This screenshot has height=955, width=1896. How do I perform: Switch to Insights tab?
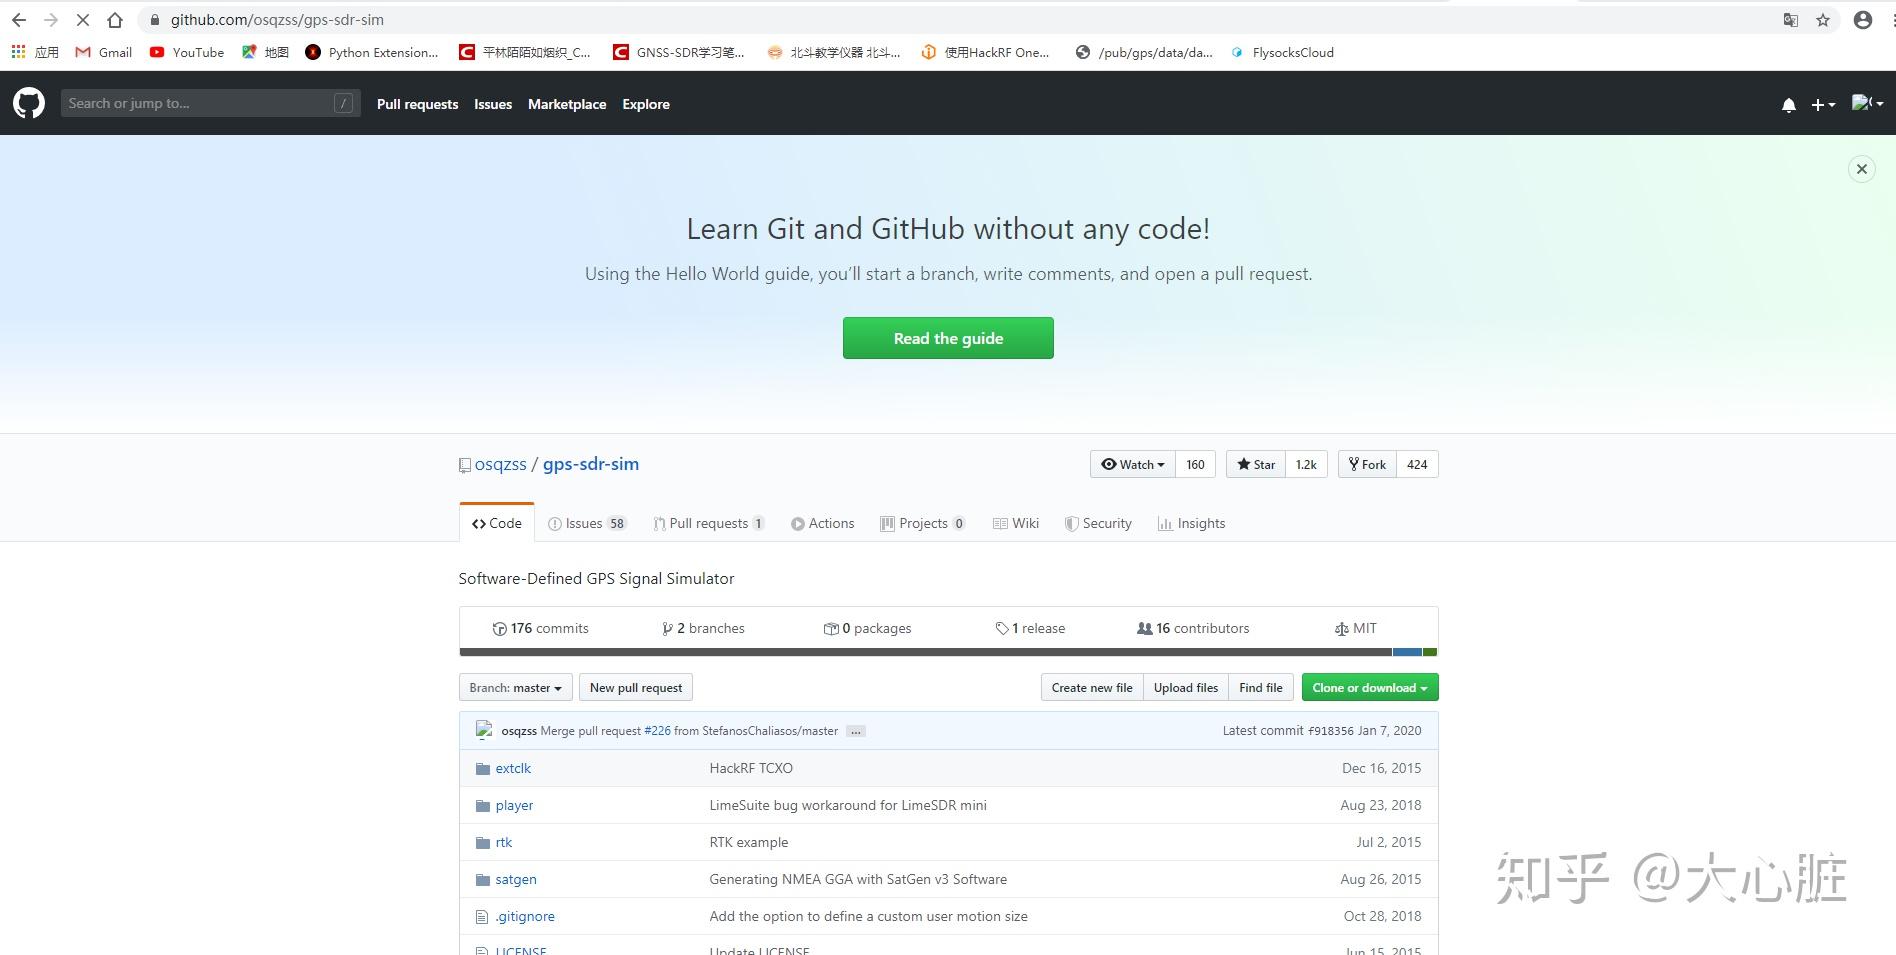pos(1191,523)
